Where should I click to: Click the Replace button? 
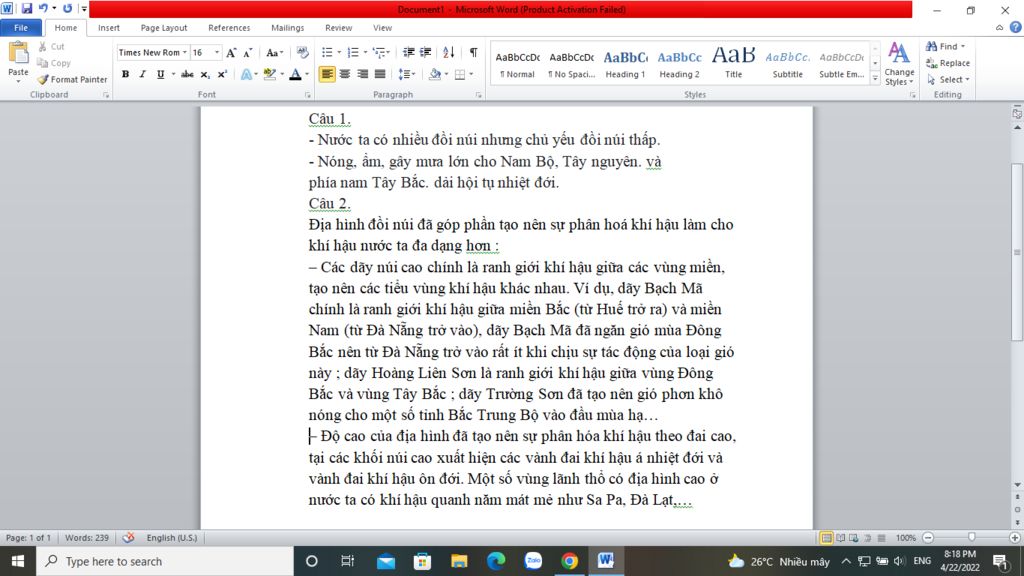tap(948, 63)
